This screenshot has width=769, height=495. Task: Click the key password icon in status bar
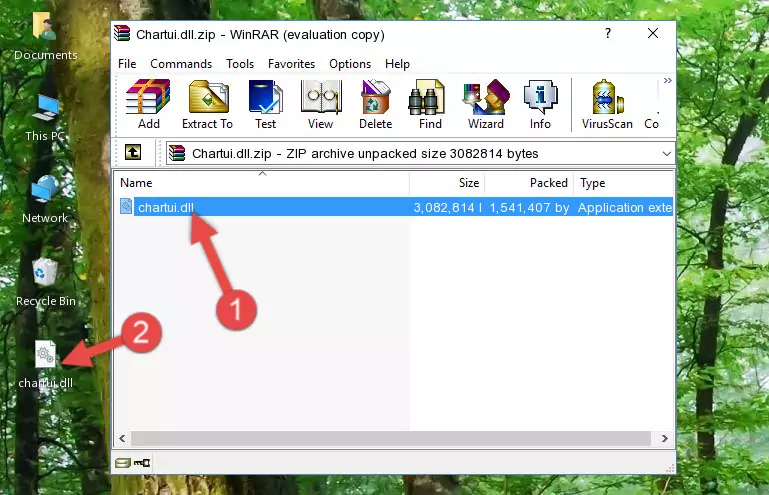coord(142,463)
